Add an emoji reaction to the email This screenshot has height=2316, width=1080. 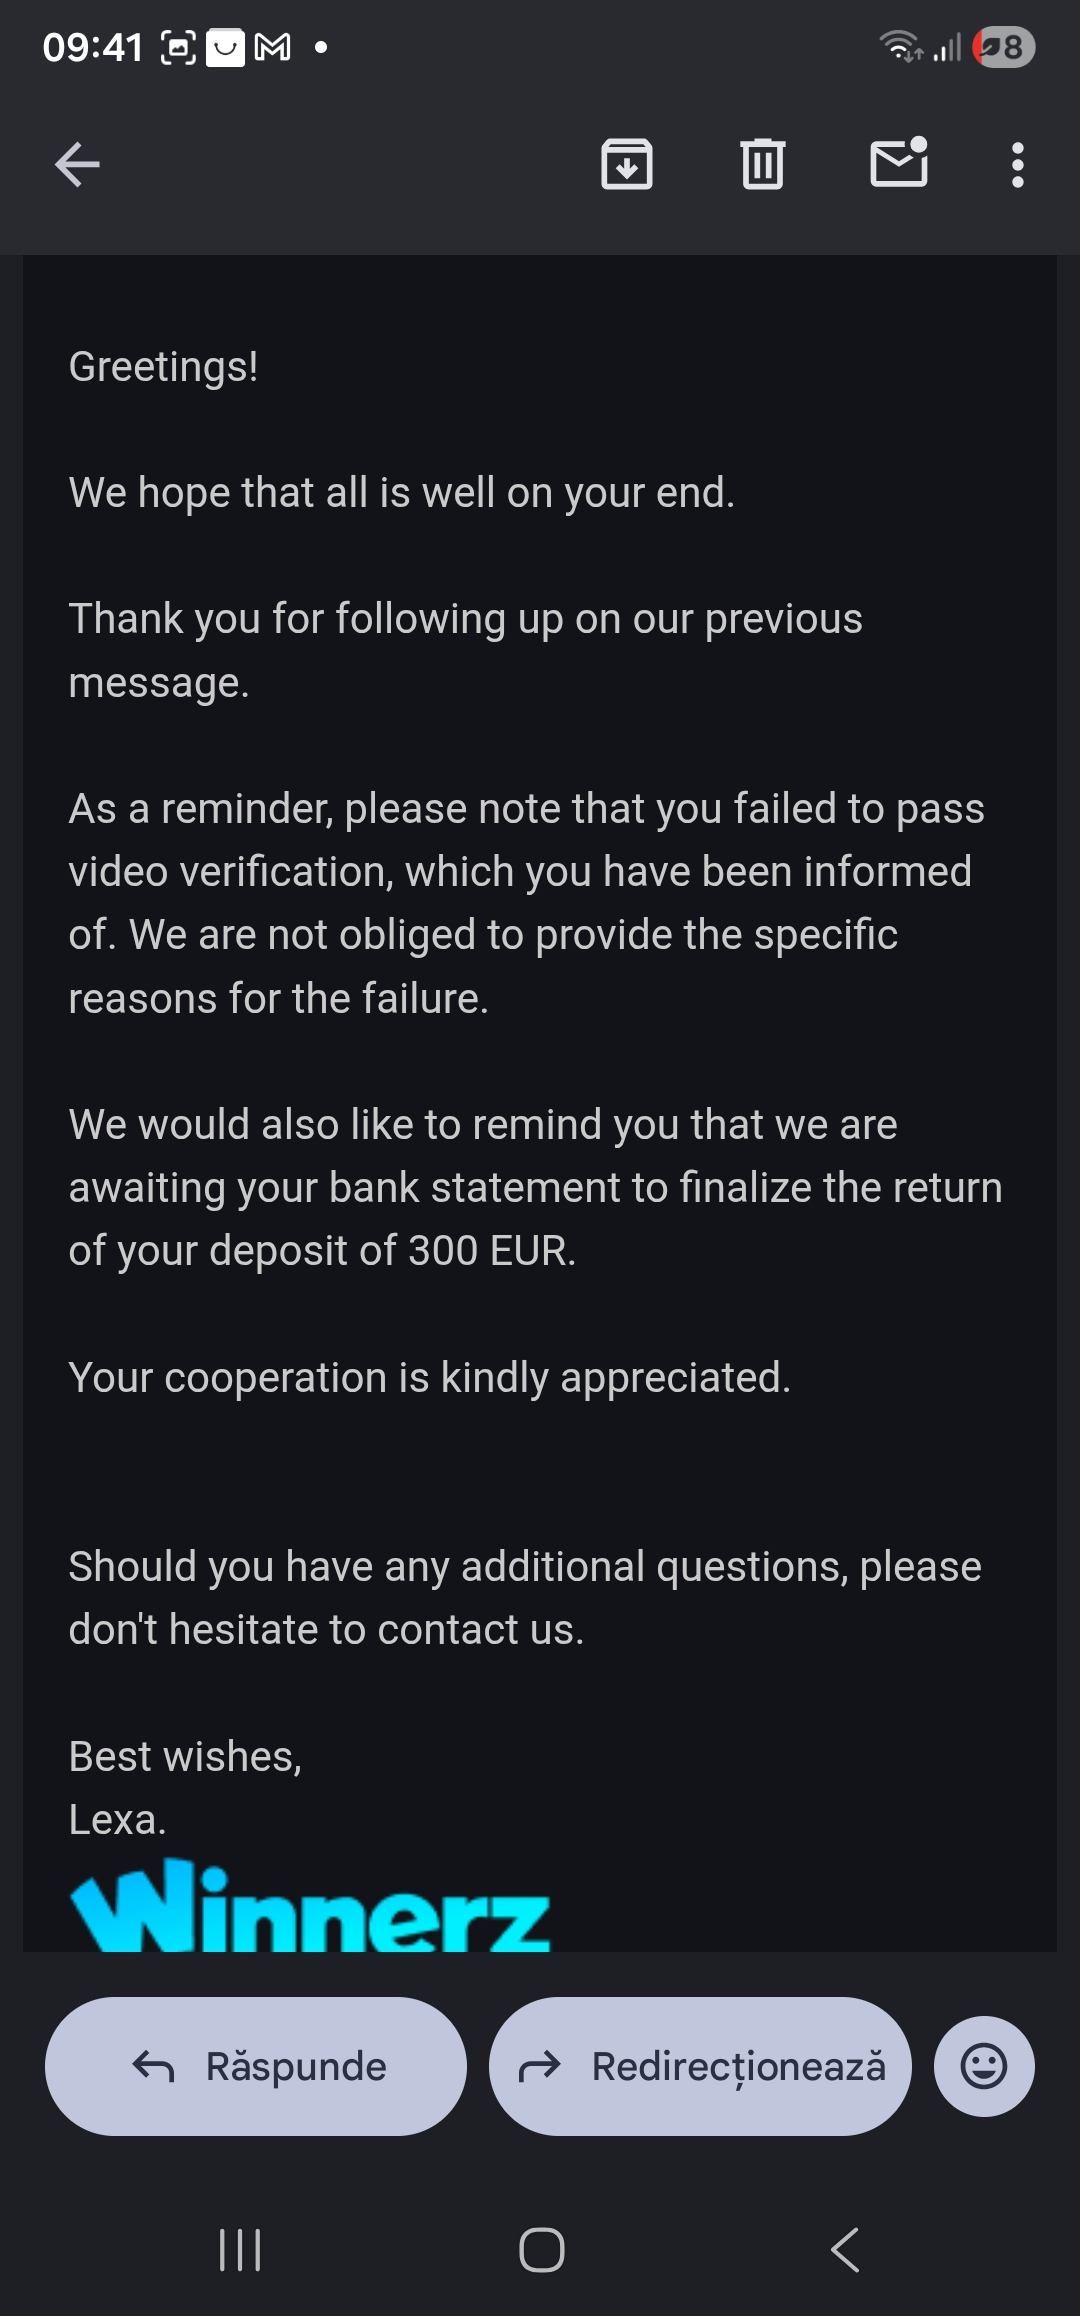984,2066
